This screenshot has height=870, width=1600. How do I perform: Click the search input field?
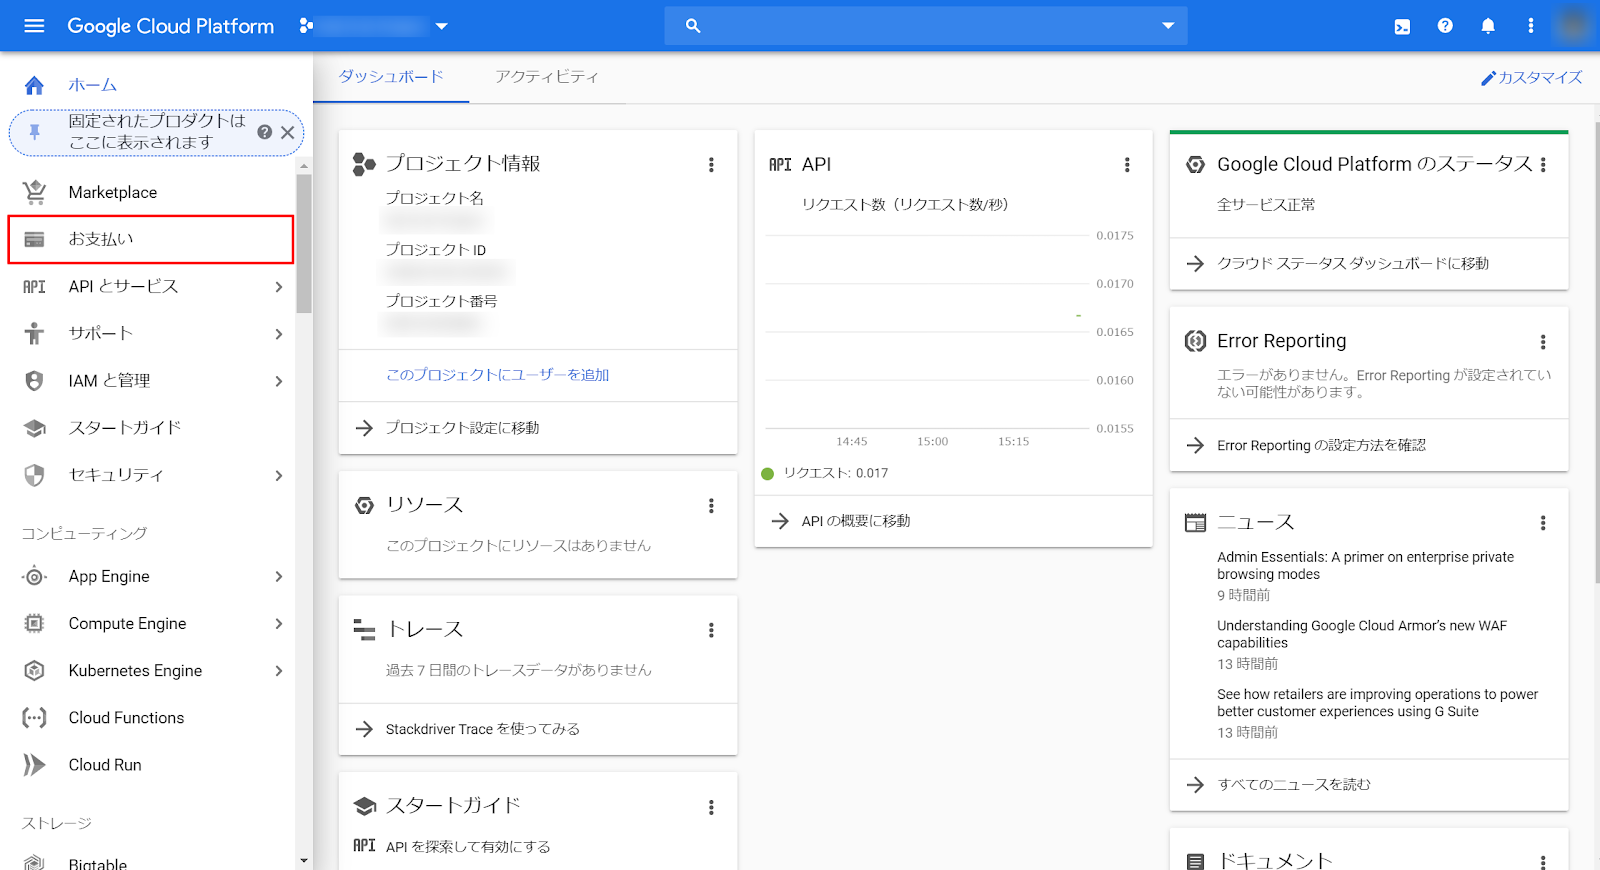[925, 26]
